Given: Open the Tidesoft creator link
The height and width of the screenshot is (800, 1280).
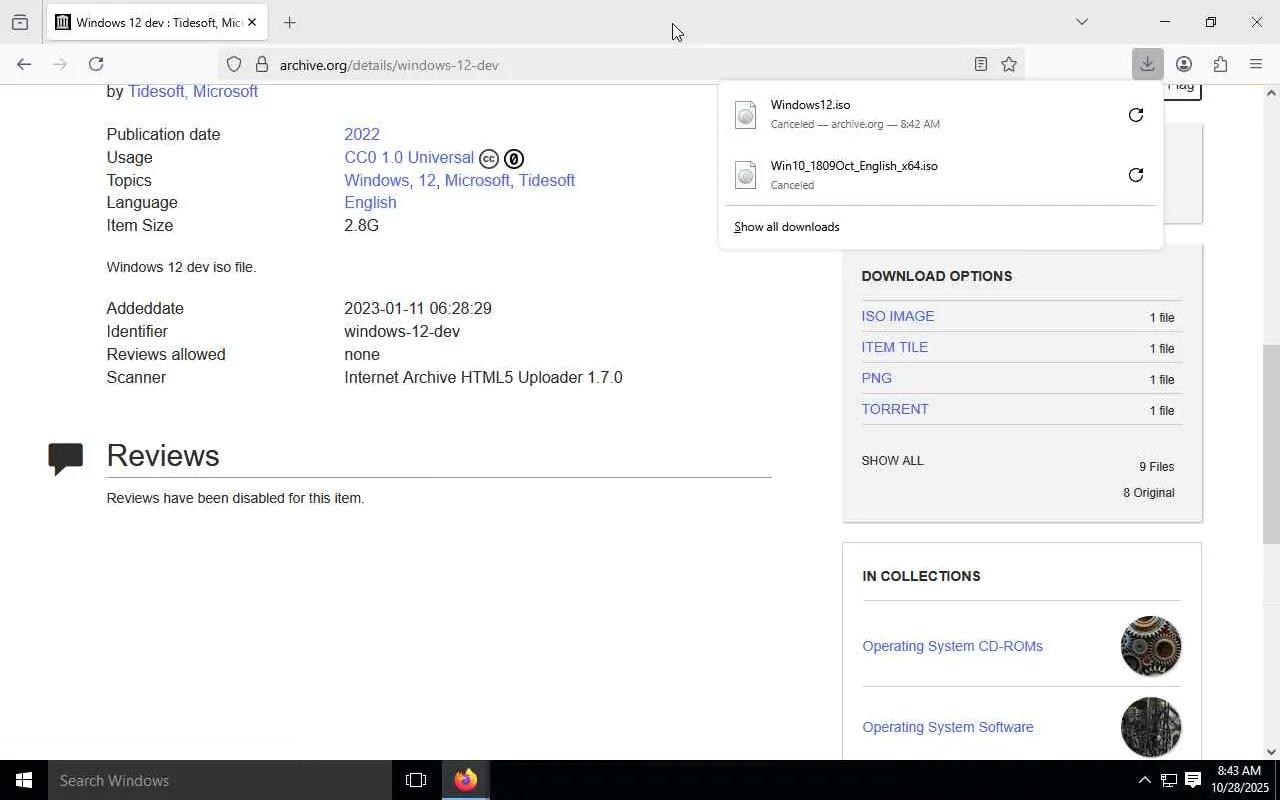Looking at the screenshot, I should coord(156,91).
